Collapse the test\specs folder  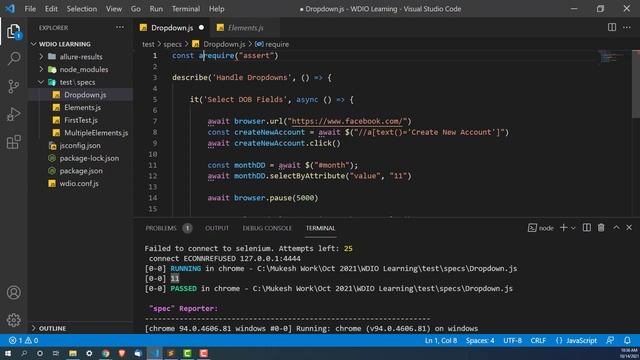[80, 82]
